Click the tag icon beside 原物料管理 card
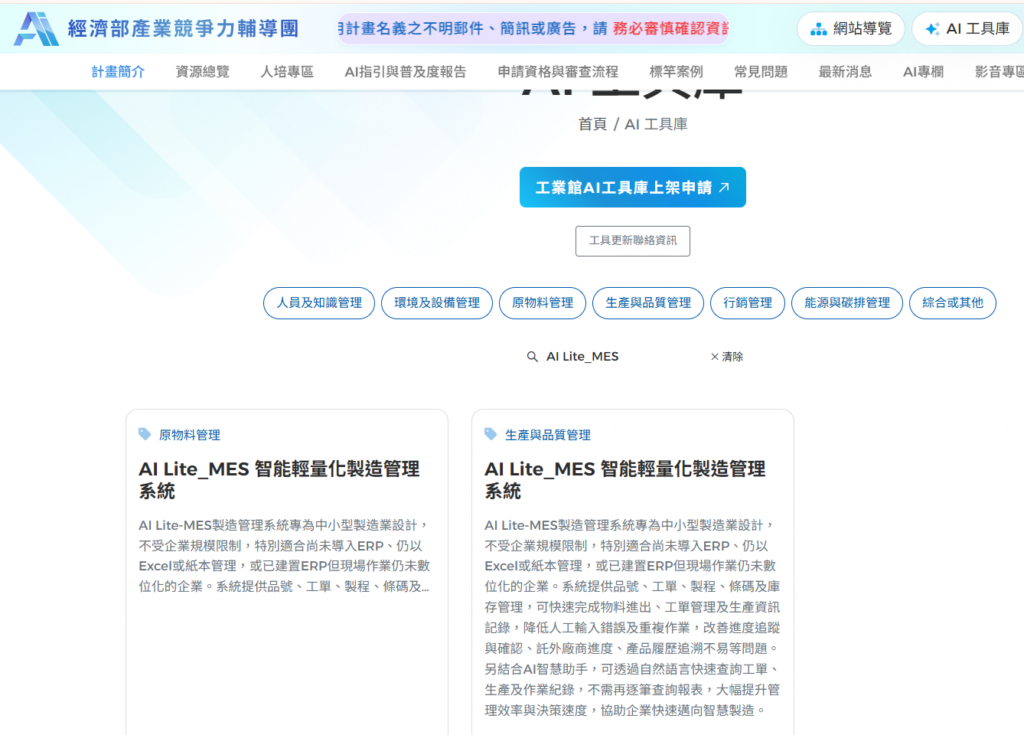Viewport: 1024px width, 735px height. click(x=144, y=434)
